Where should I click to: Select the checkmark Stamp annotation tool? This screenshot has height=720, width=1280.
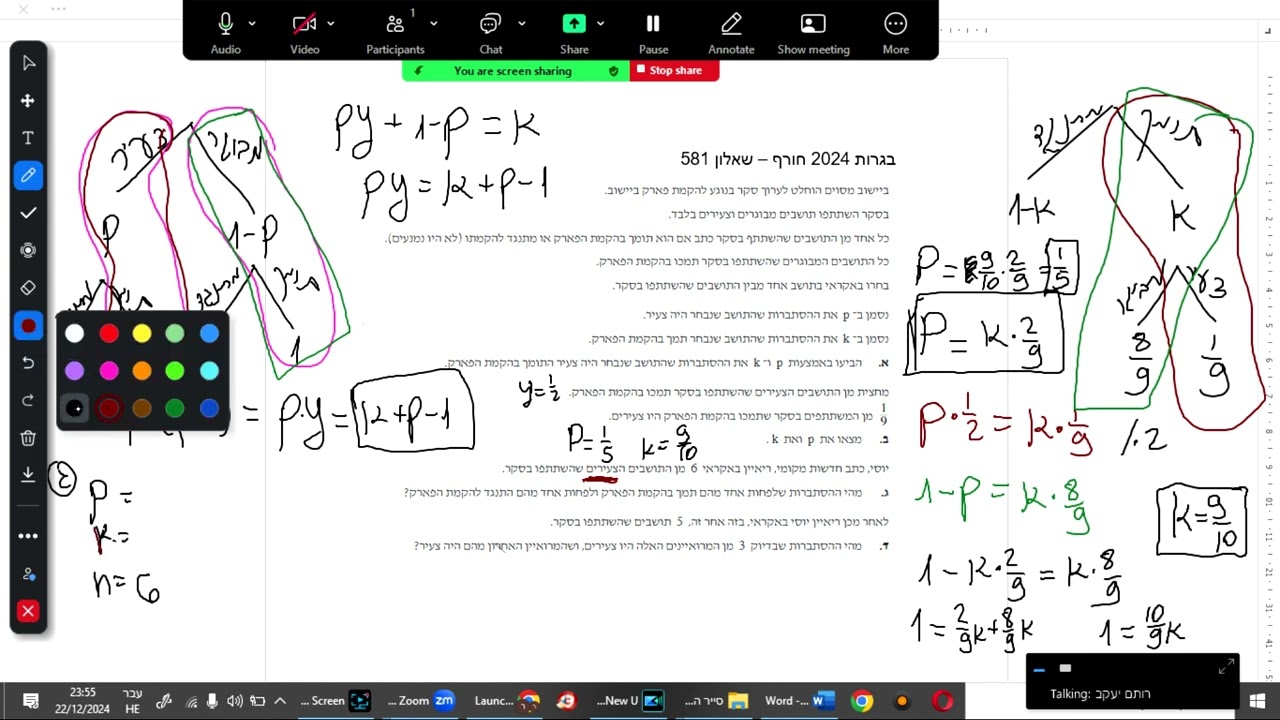point(28,213)
